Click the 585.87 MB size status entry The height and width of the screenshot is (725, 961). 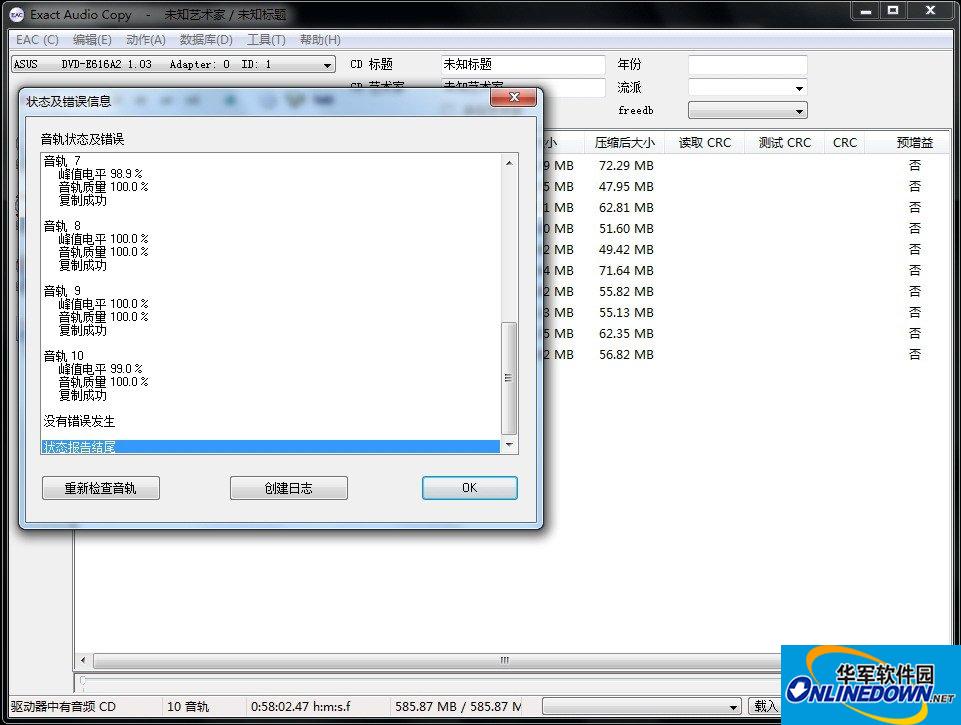[x=457, y=707]
